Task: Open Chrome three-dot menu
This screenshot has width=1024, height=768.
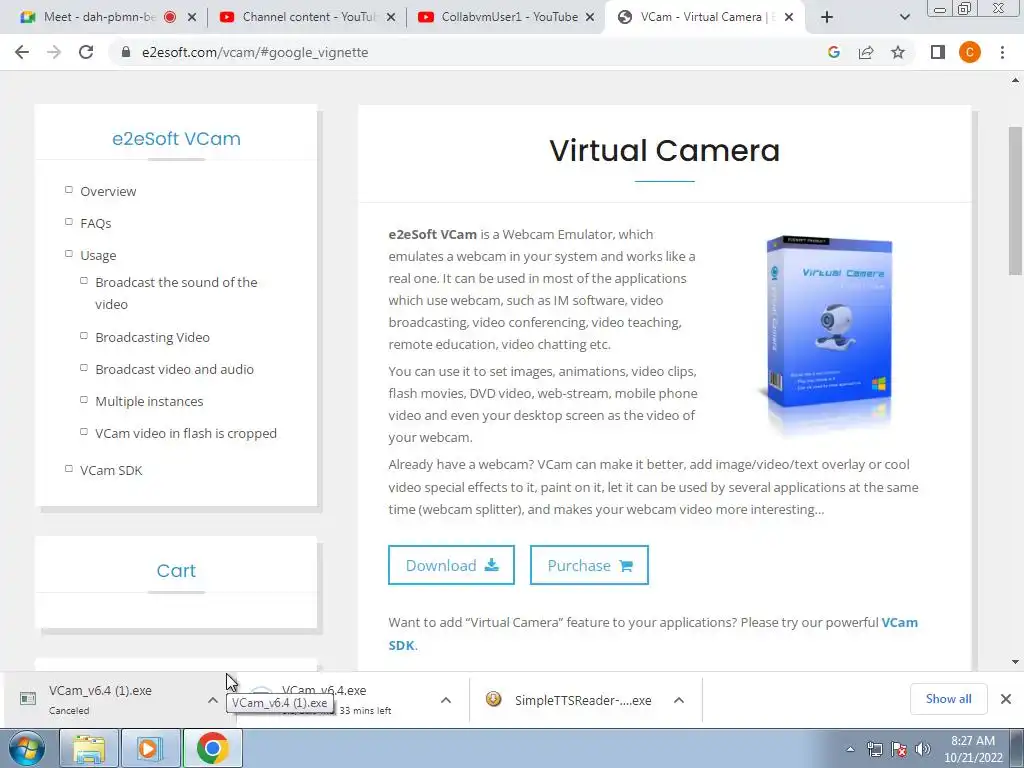Action: (1002, 52)
